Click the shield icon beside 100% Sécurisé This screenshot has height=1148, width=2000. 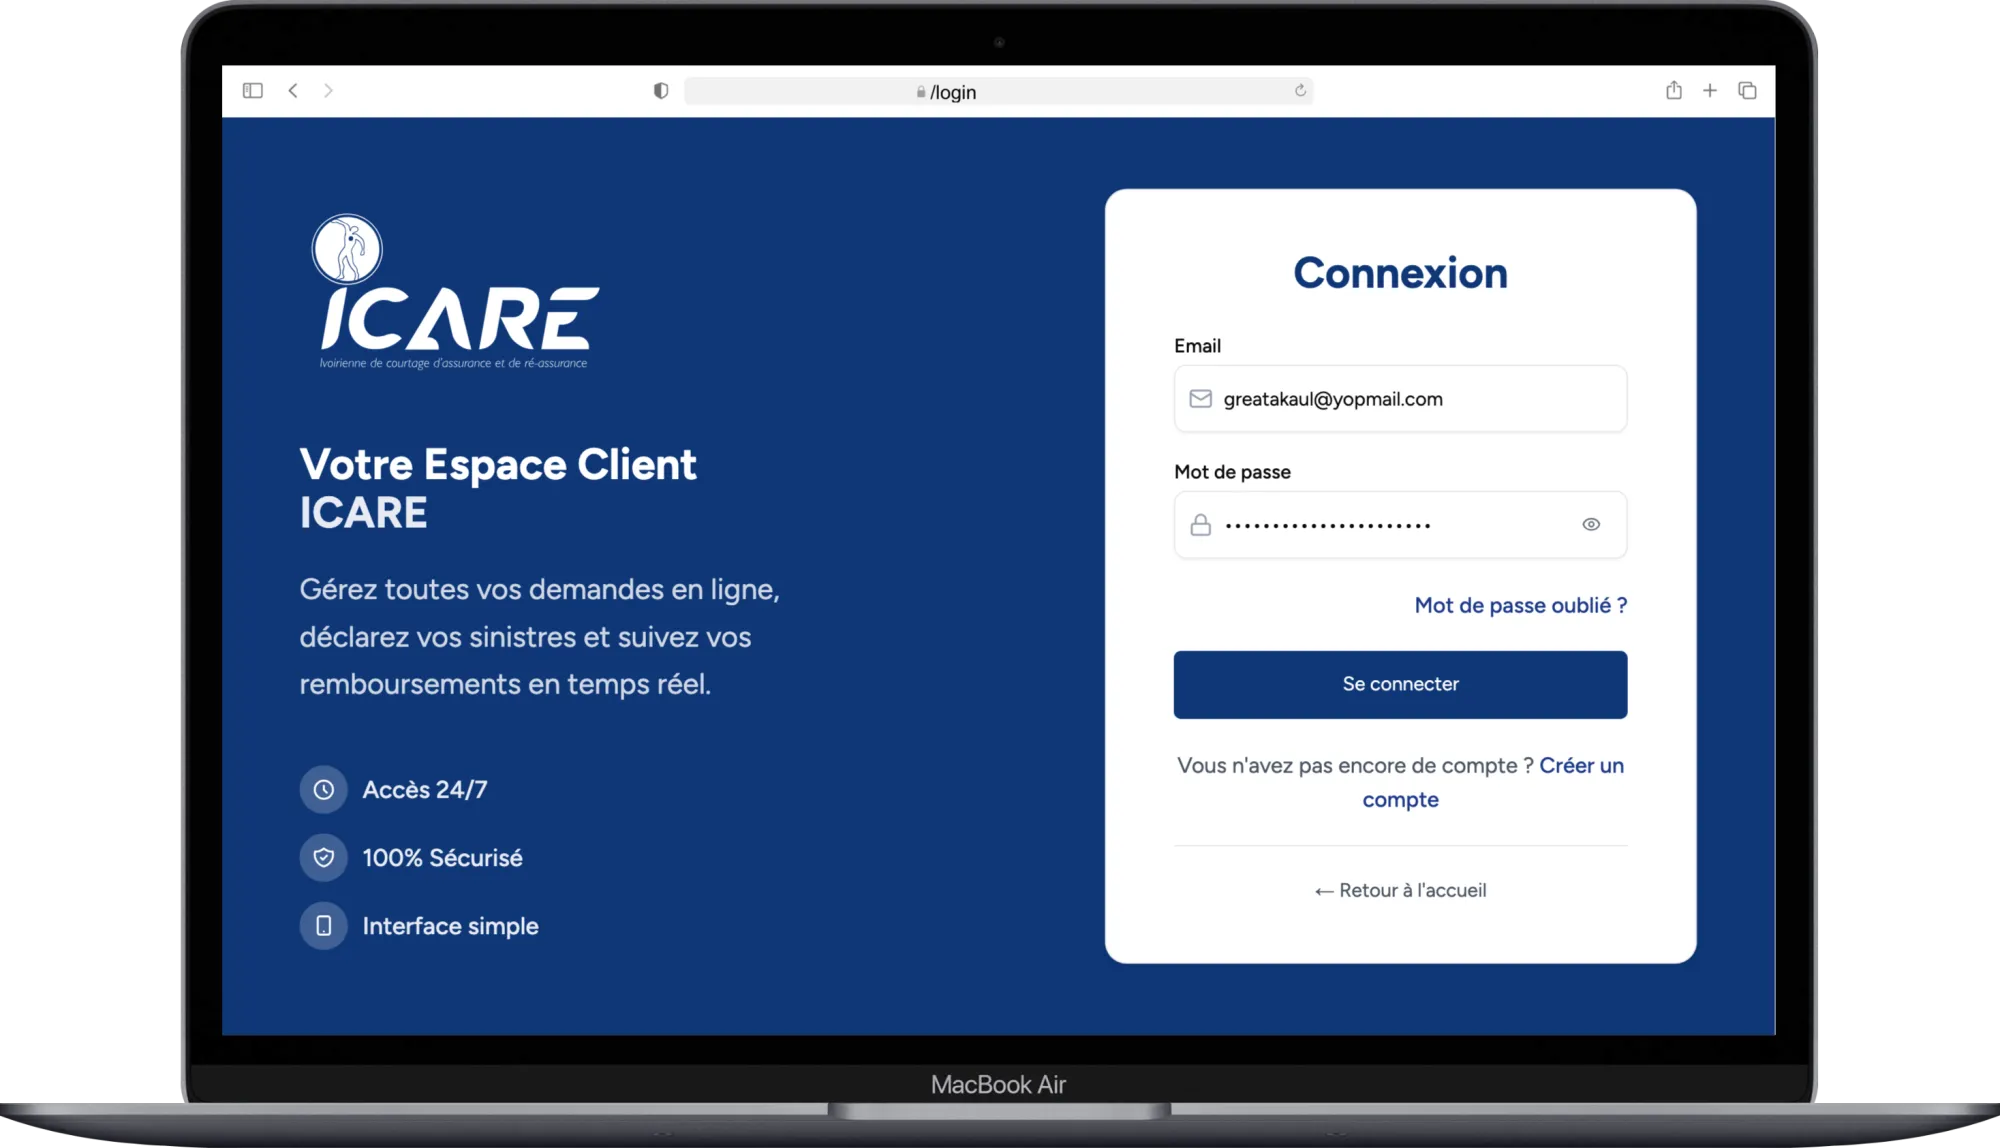[x=323, y=858]
